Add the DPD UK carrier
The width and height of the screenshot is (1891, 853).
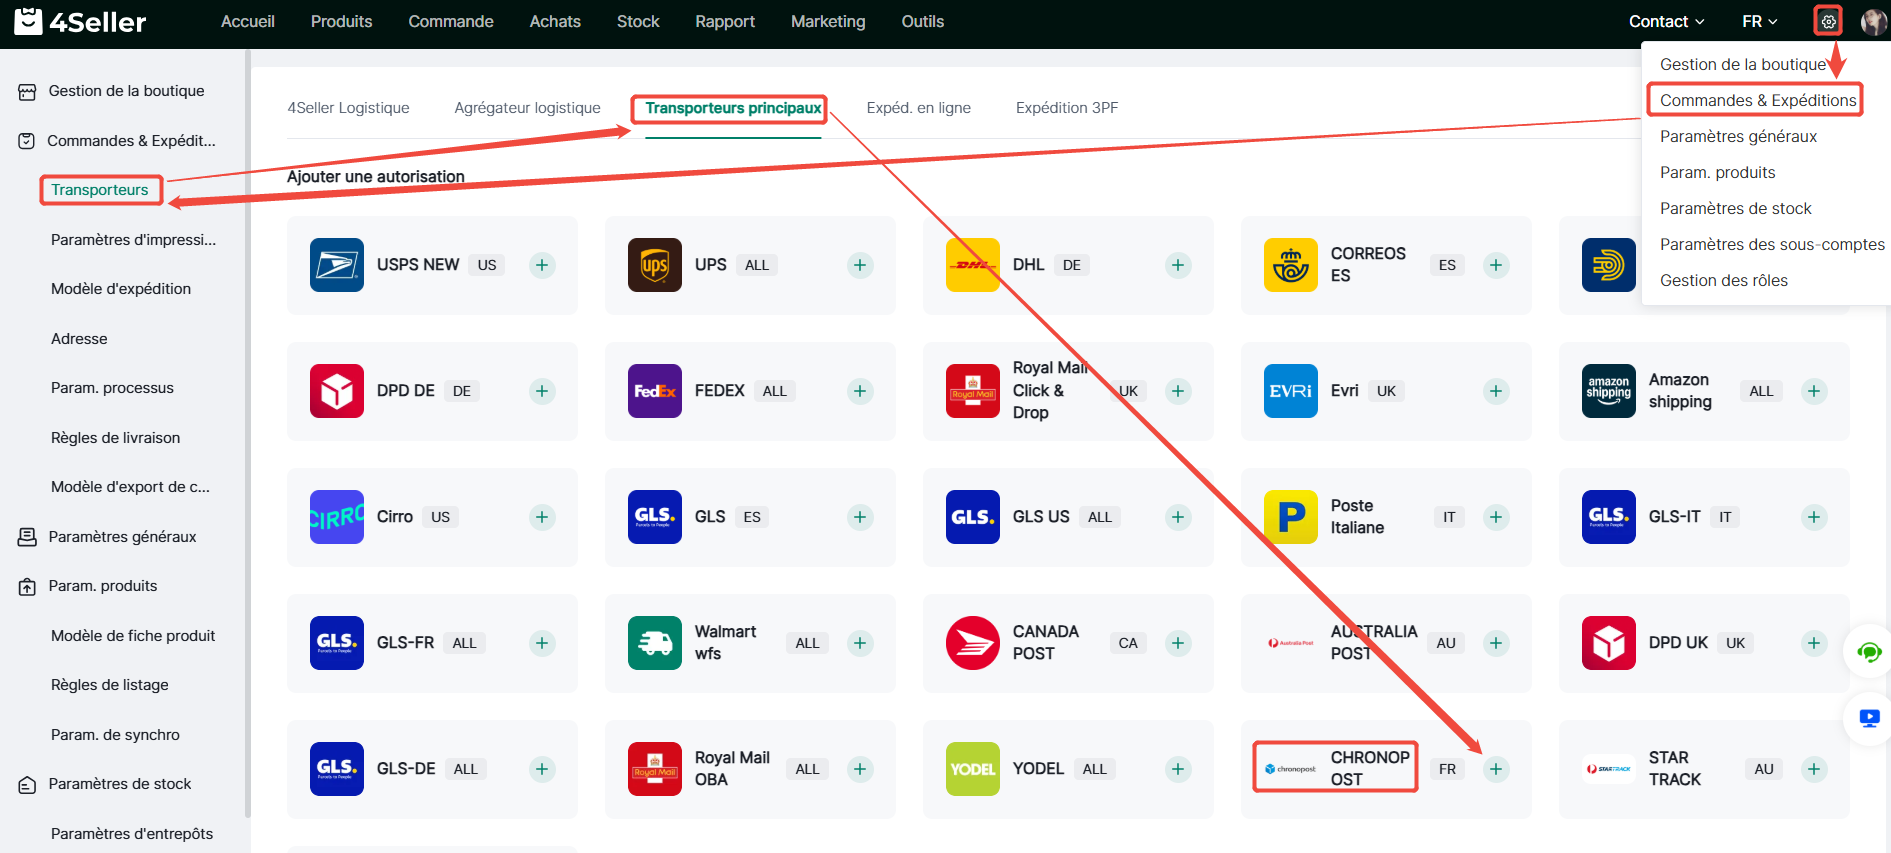click(1814, 643)
